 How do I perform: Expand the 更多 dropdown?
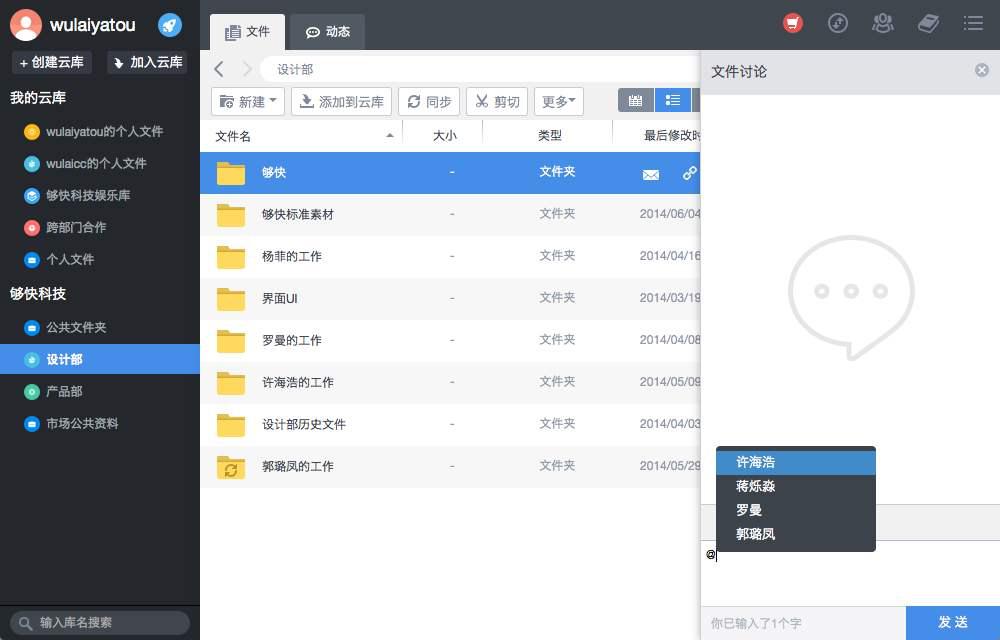[559, 101]
